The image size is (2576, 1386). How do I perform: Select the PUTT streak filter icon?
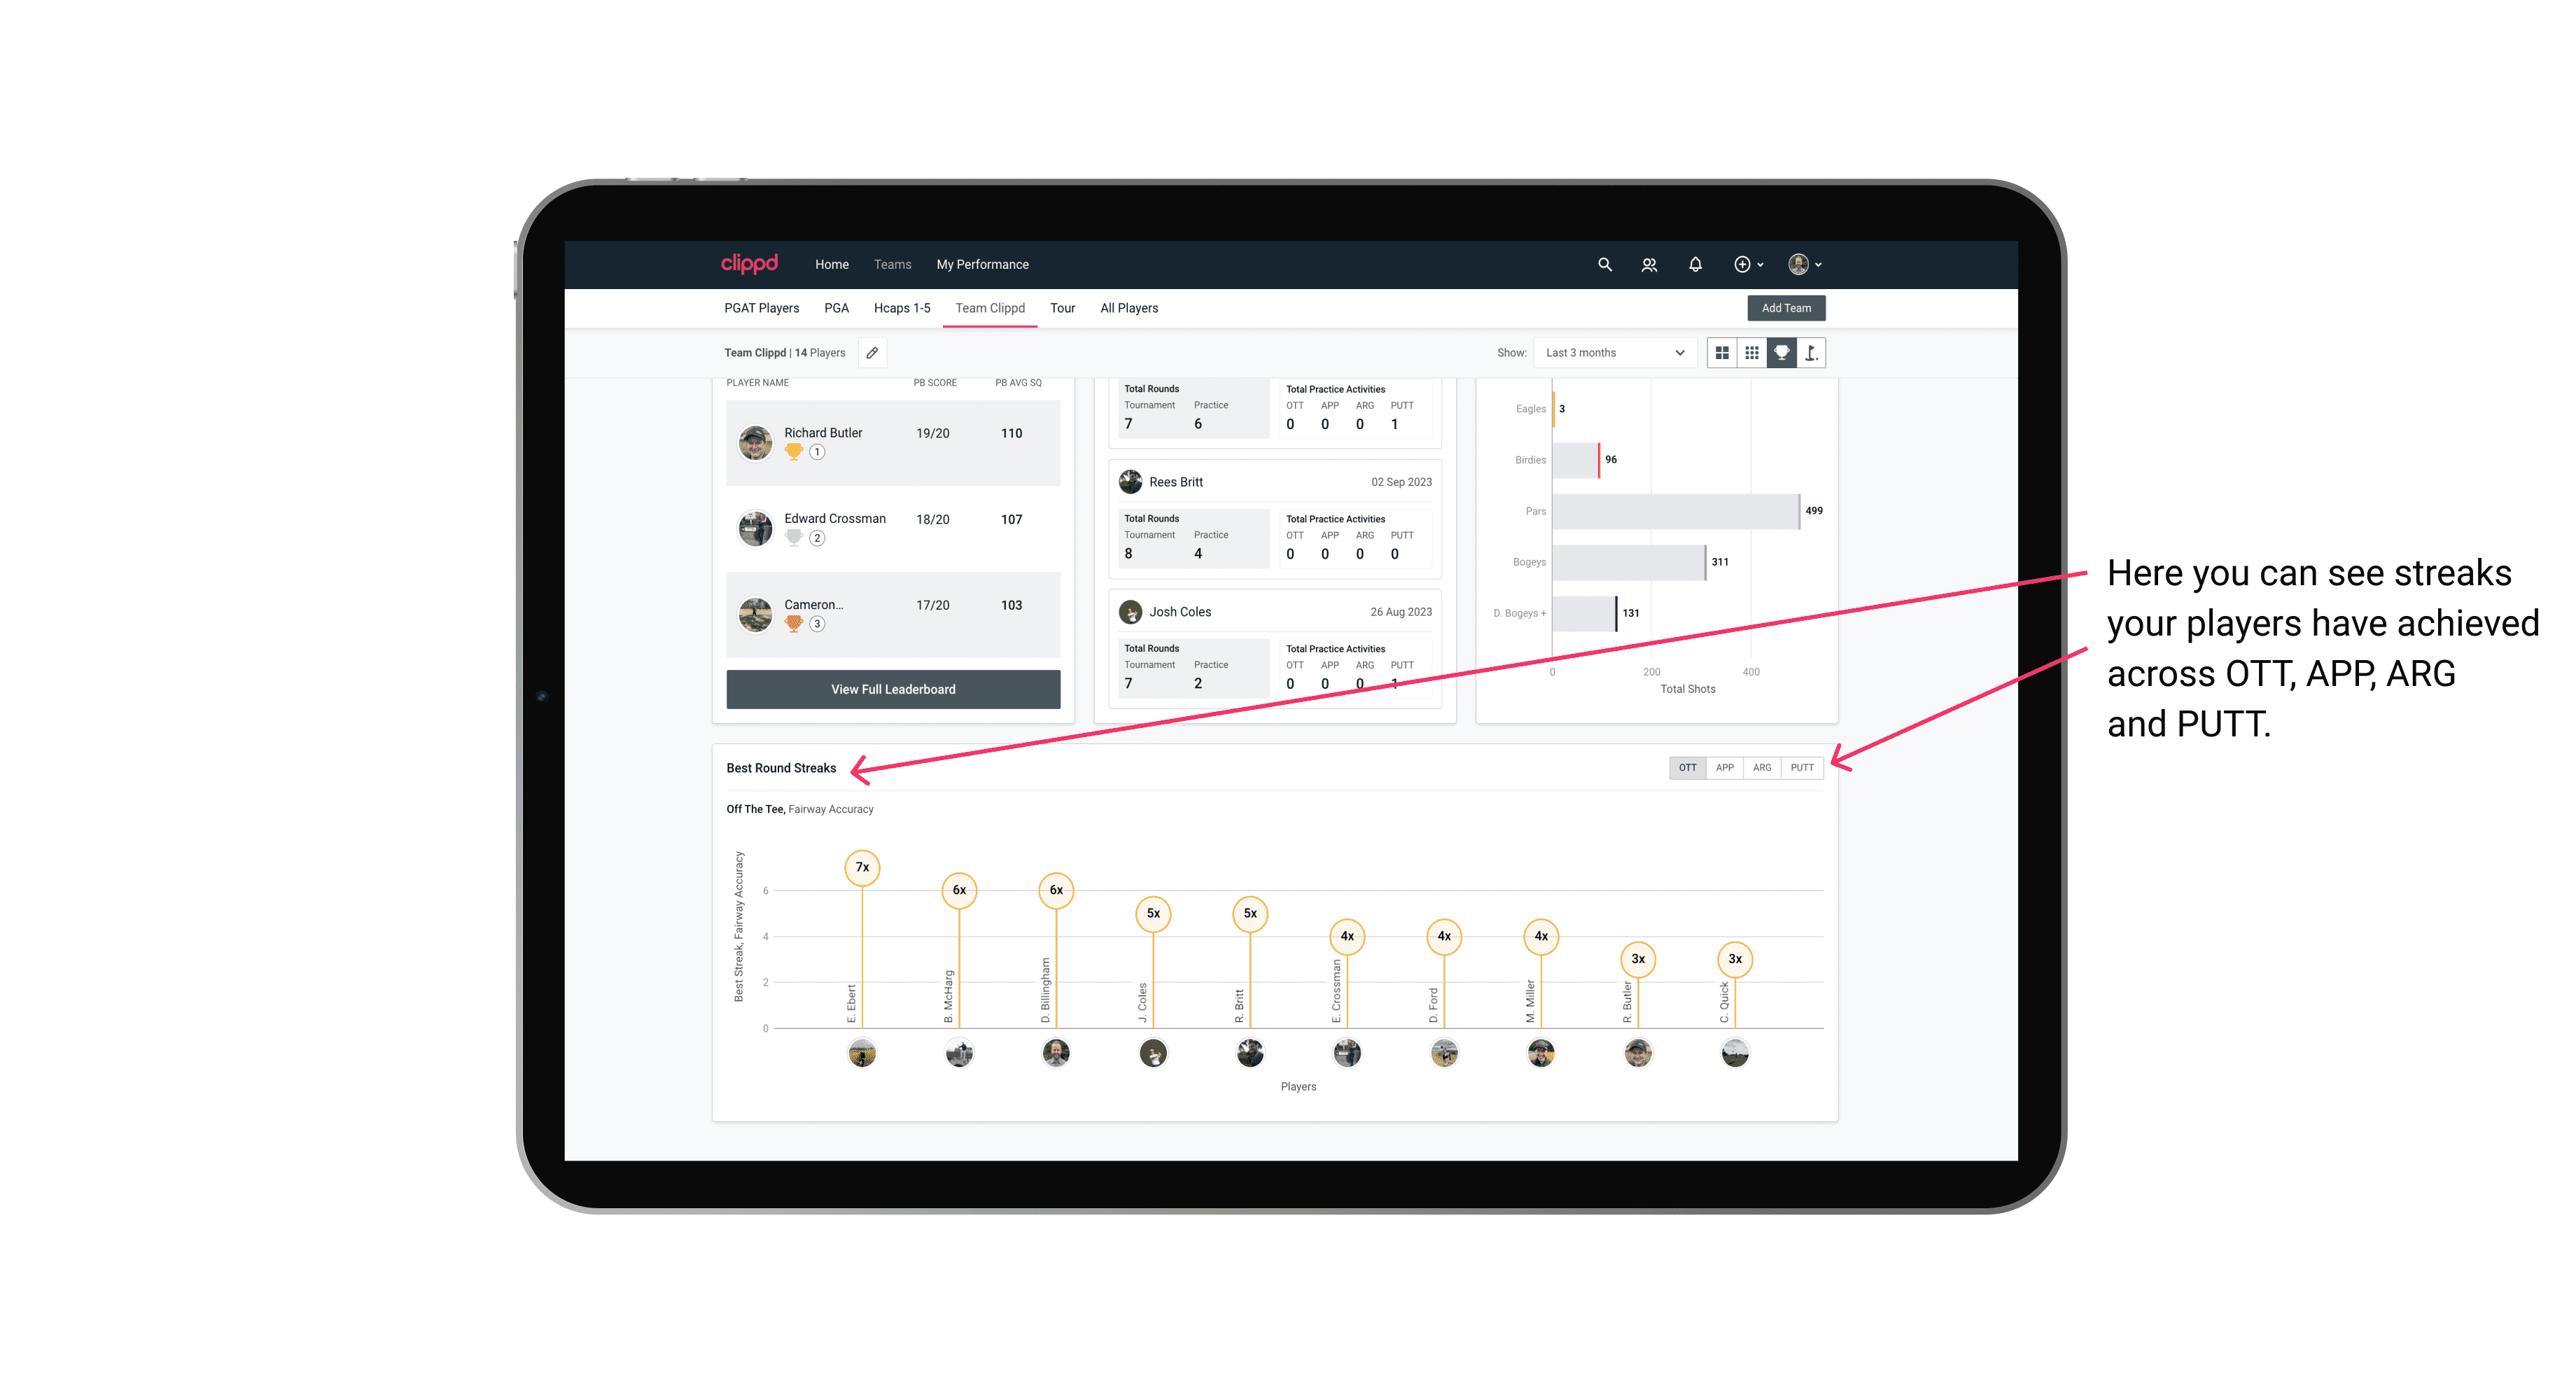[1803, 766]
